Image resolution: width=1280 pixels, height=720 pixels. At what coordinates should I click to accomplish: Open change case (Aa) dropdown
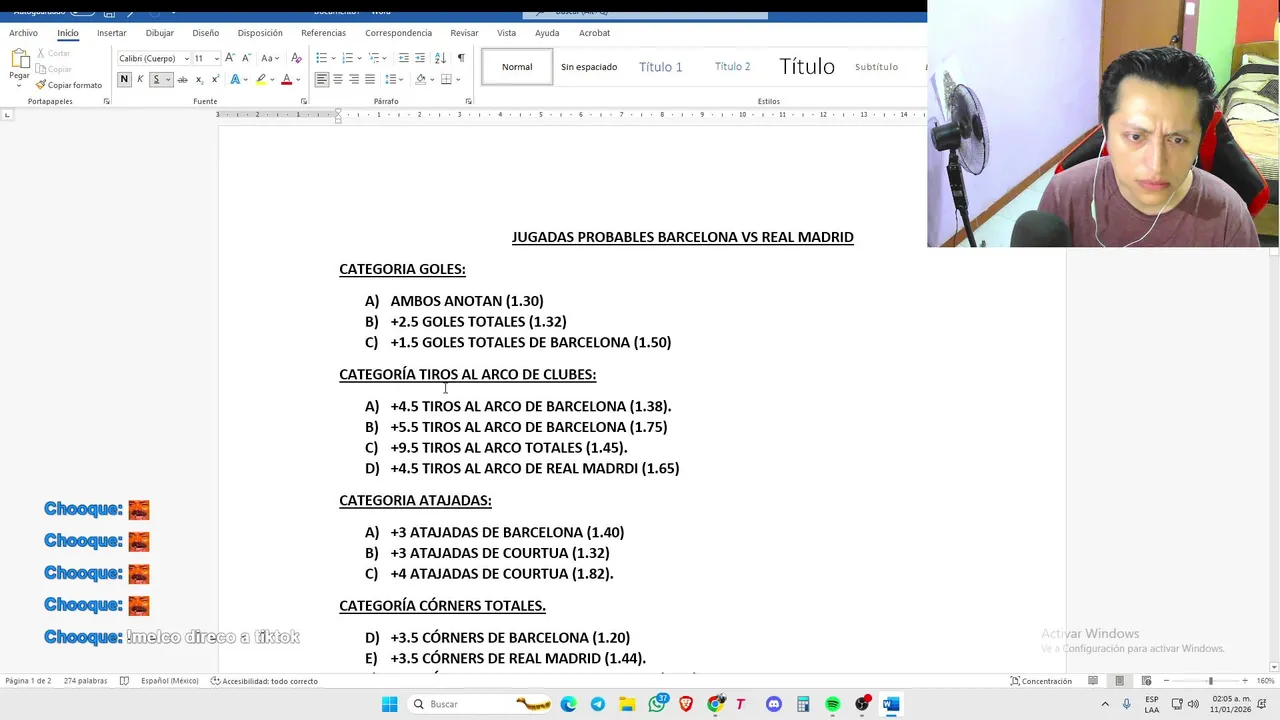[269, 58]
